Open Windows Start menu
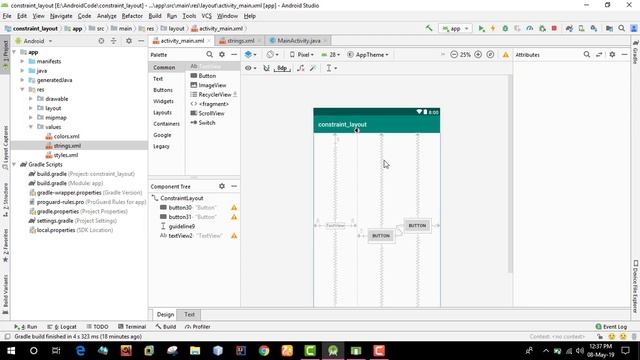 11,351
